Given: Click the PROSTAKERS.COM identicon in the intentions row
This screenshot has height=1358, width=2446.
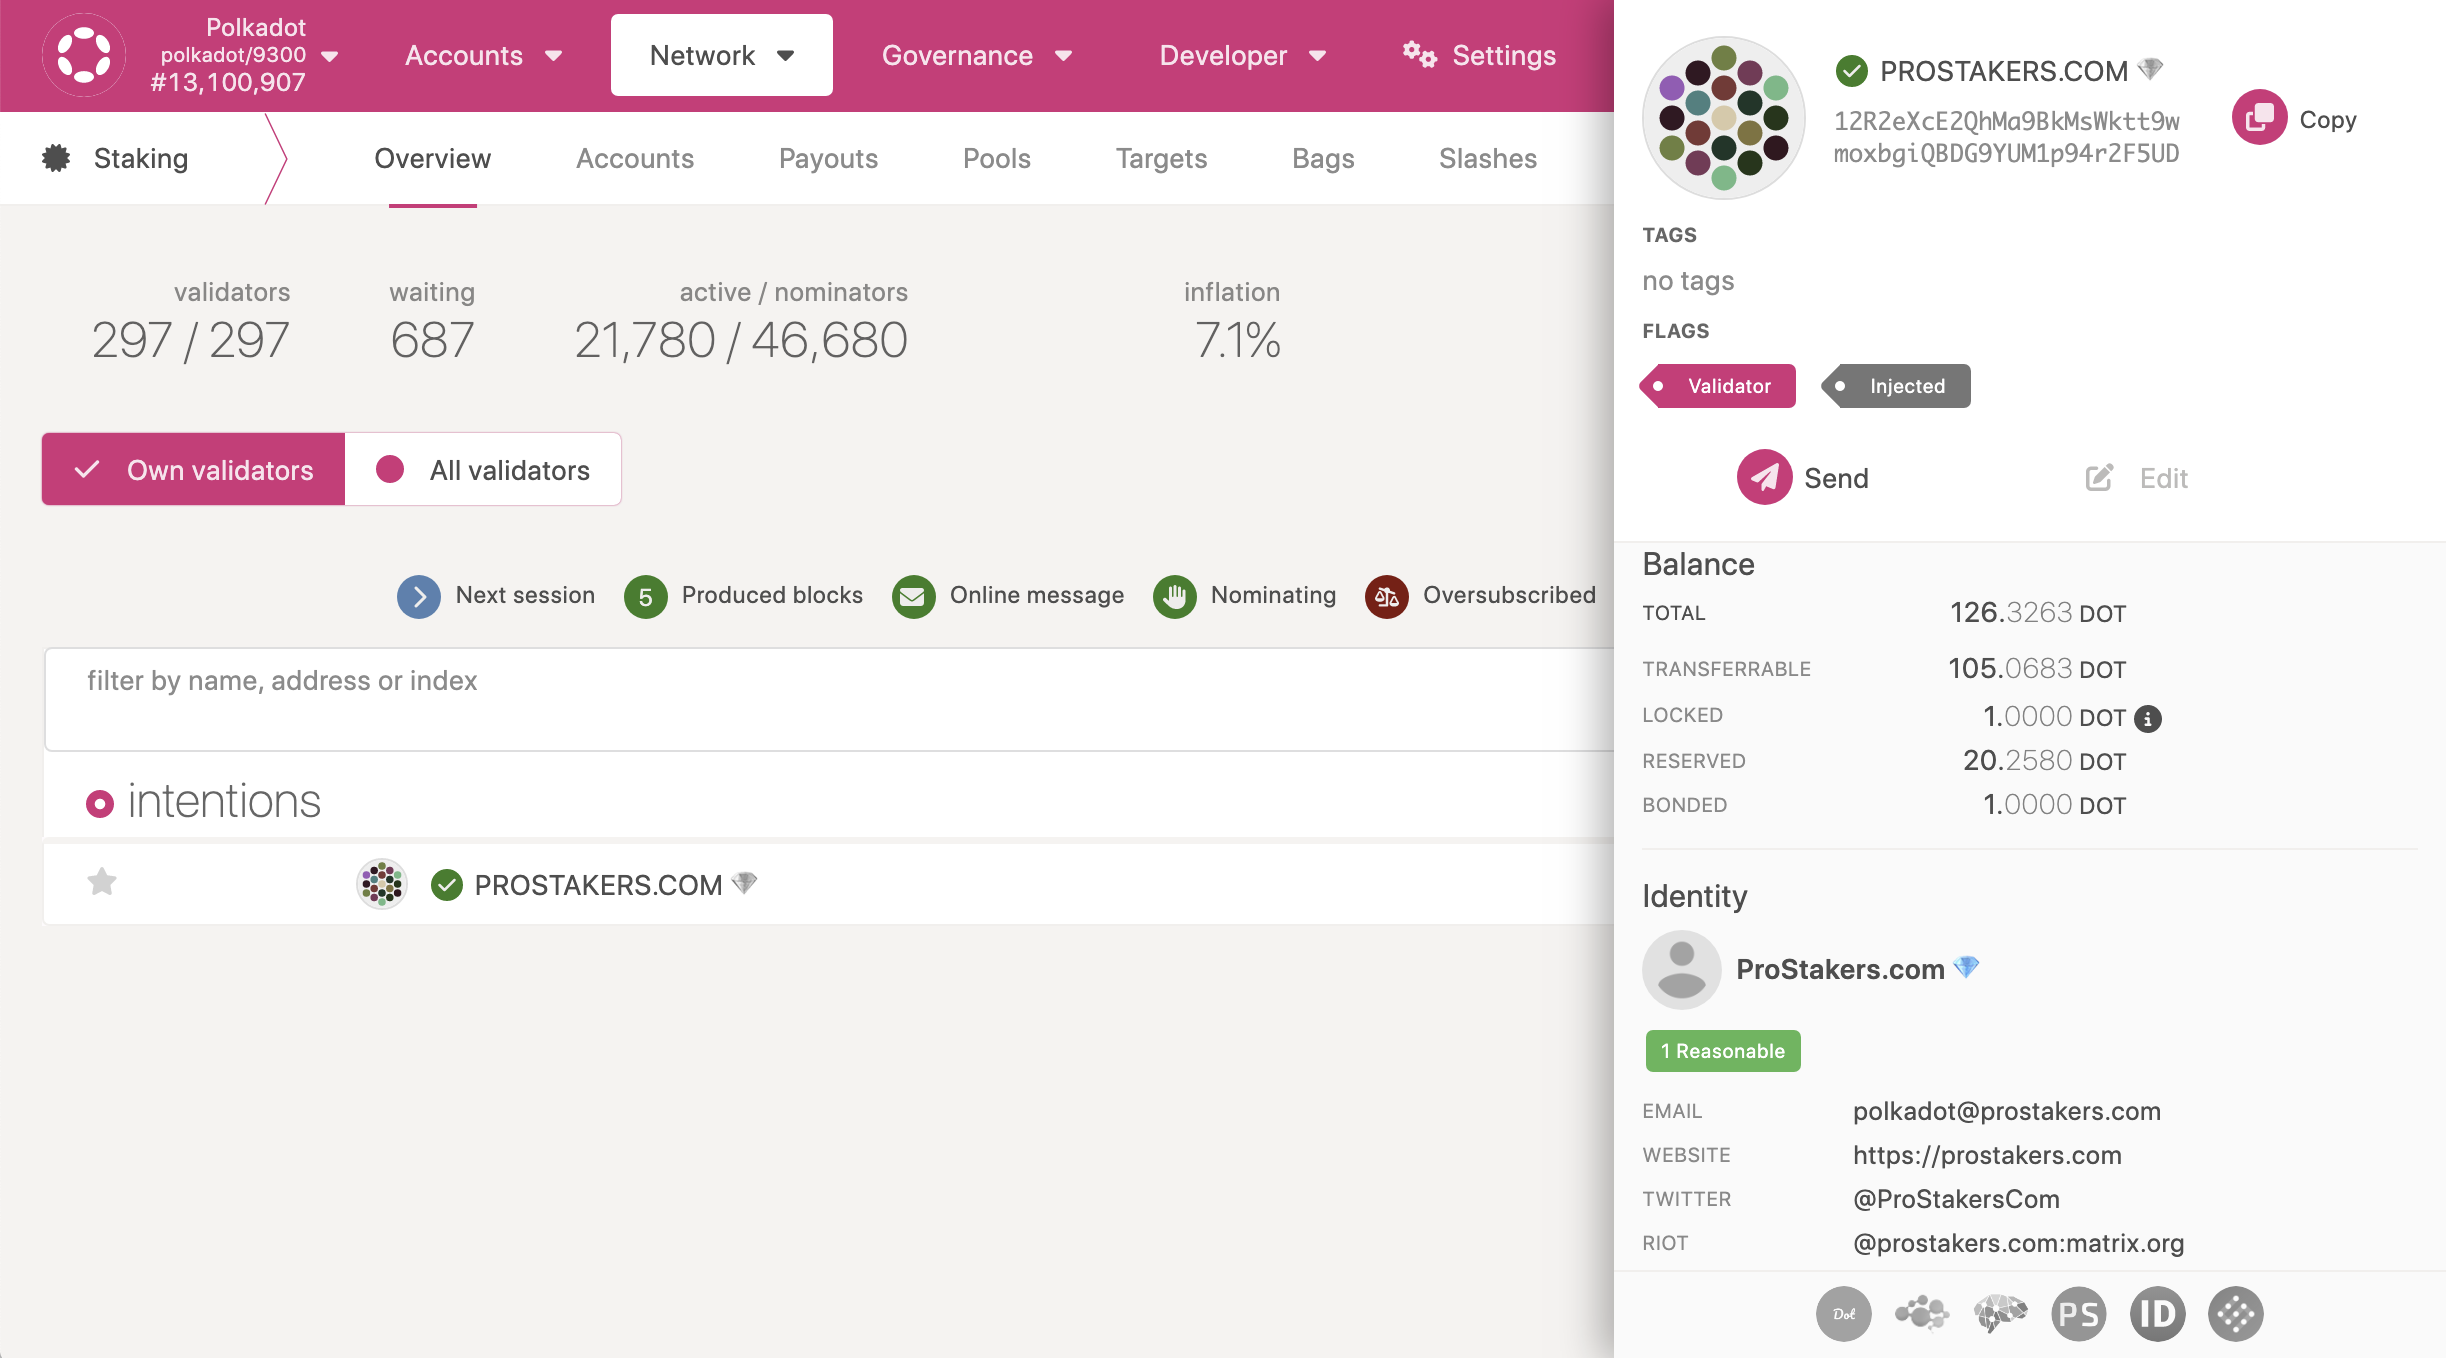Looking at the screenshot, I should (x=382, y=884).
